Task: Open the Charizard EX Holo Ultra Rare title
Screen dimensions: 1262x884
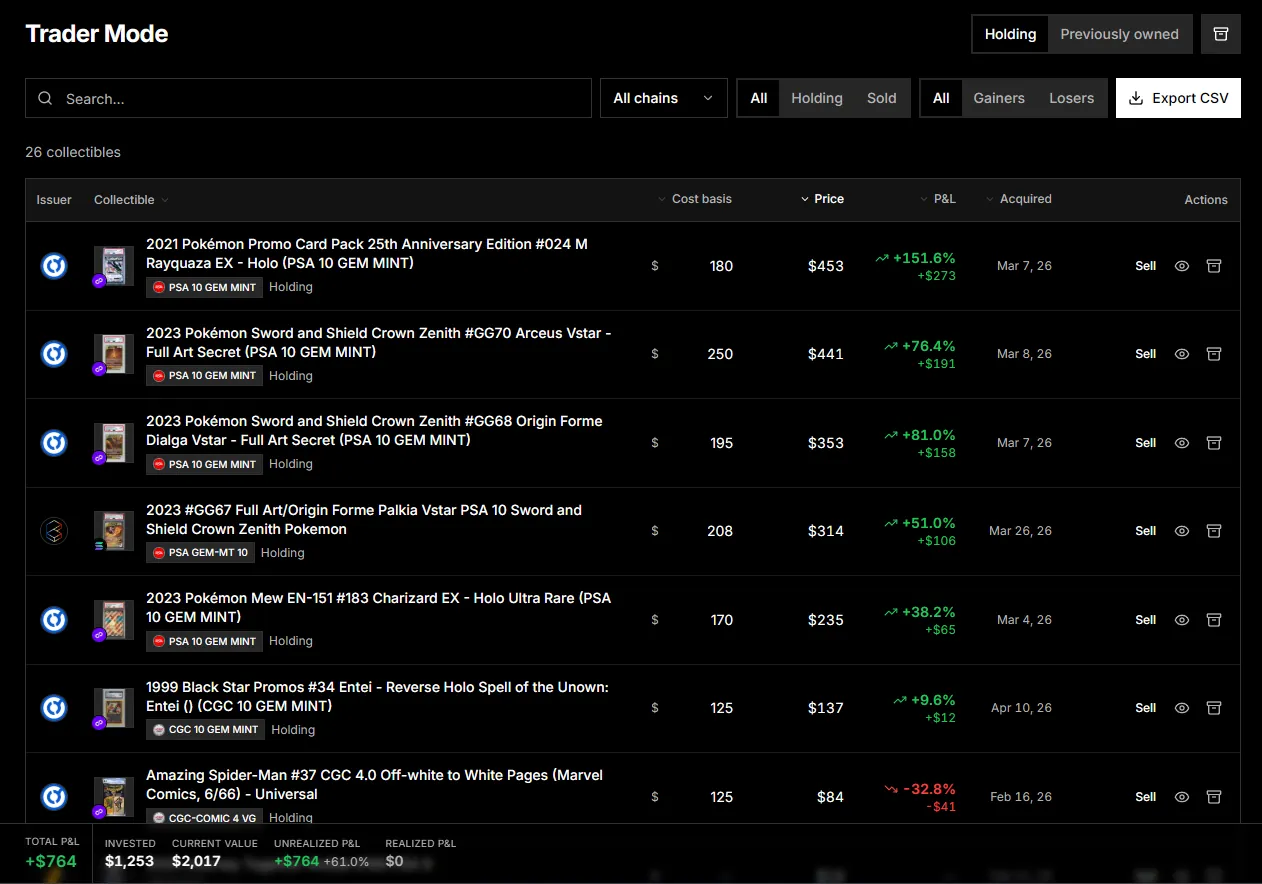Action: (378, 607)
